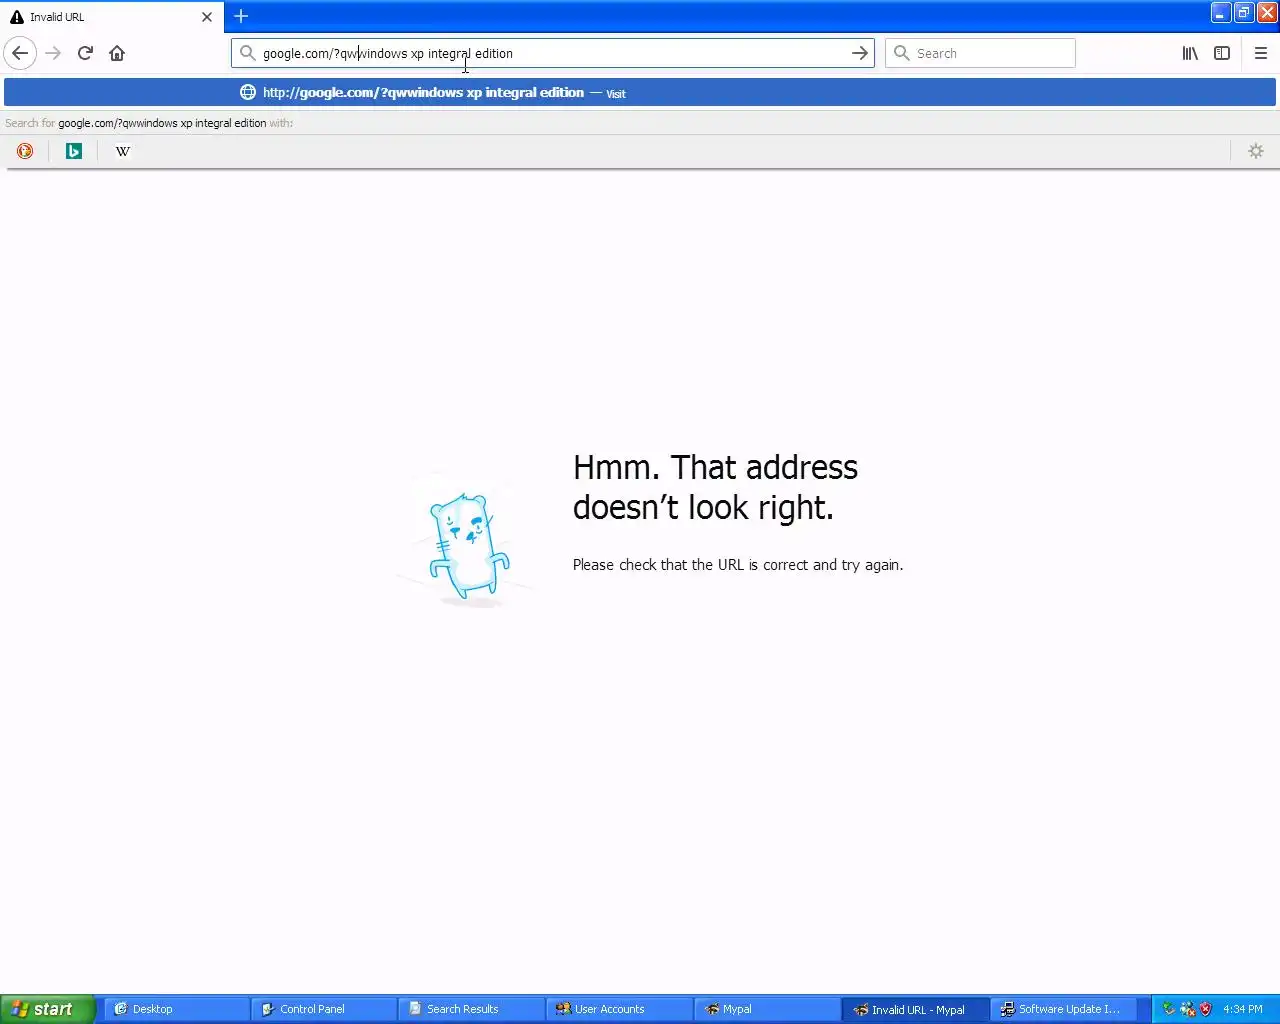Reload the current page
1280x1024 pixels.
pyautogui.click(x=85, y=53)
